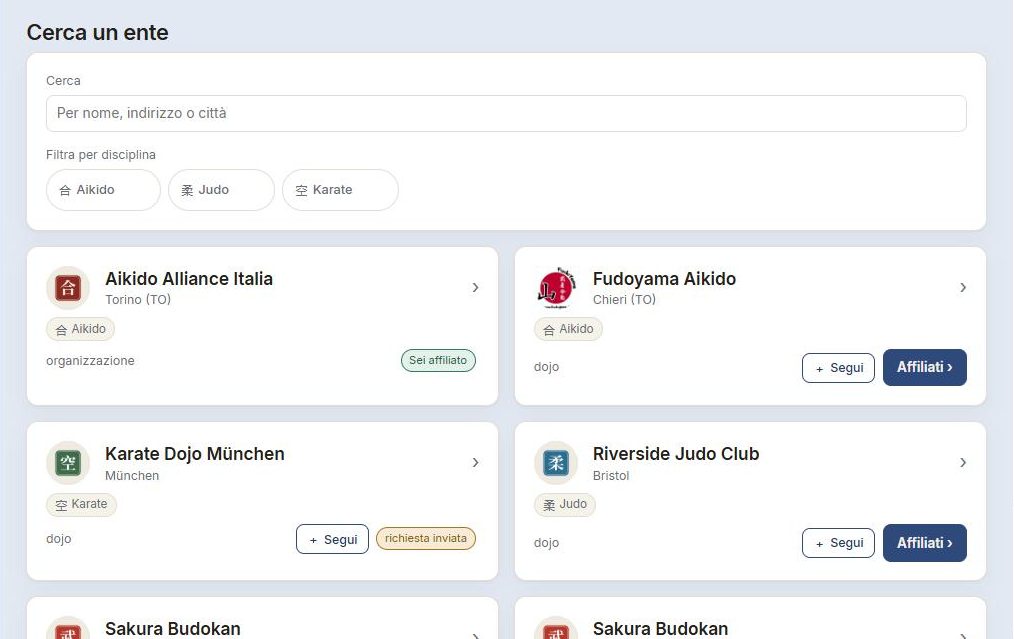Viewport: 1014px width, 639px height.
Task: Click the blue Riverside Judo Club logo icon
Action: pyautogui.click(x=556, y=463)
